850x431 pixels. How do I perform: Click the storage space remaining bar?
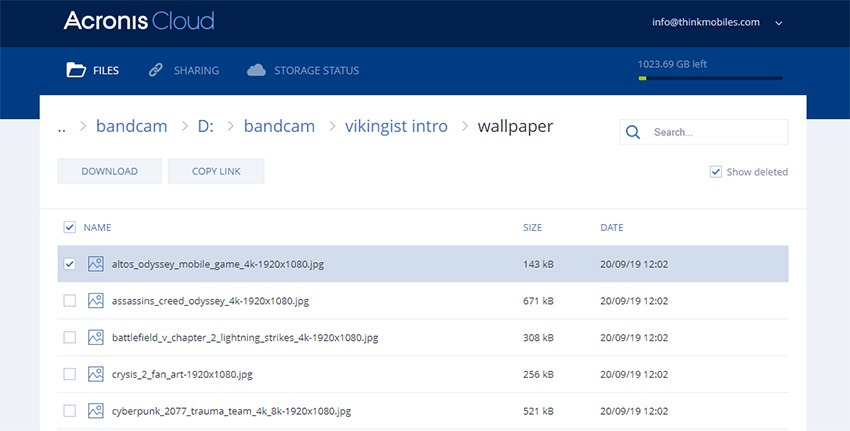click(710, 78)
